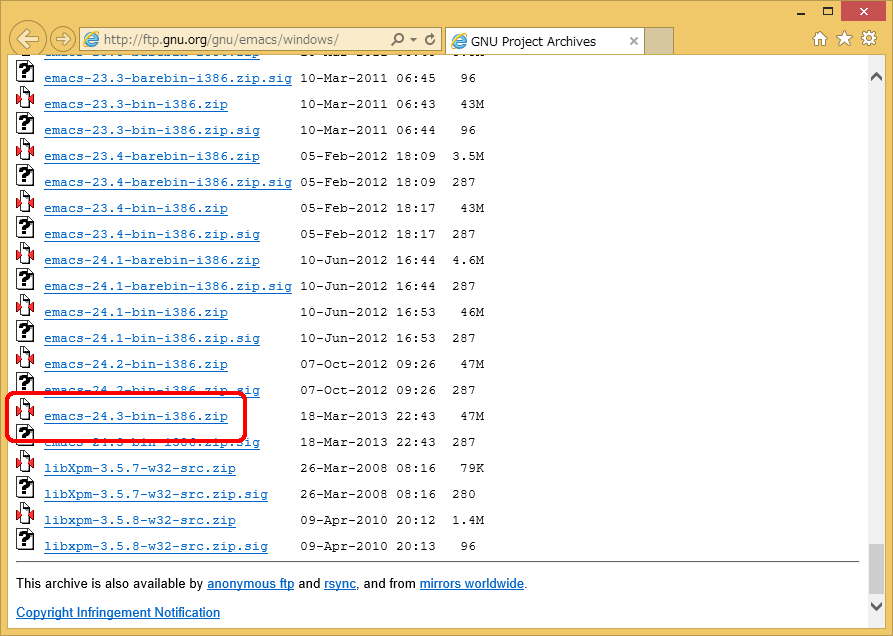Click the date 18-Mar-2013 22:43 of emacs-24.3-bin-i386.zip

pyautogui.click(x=368, y=416)
